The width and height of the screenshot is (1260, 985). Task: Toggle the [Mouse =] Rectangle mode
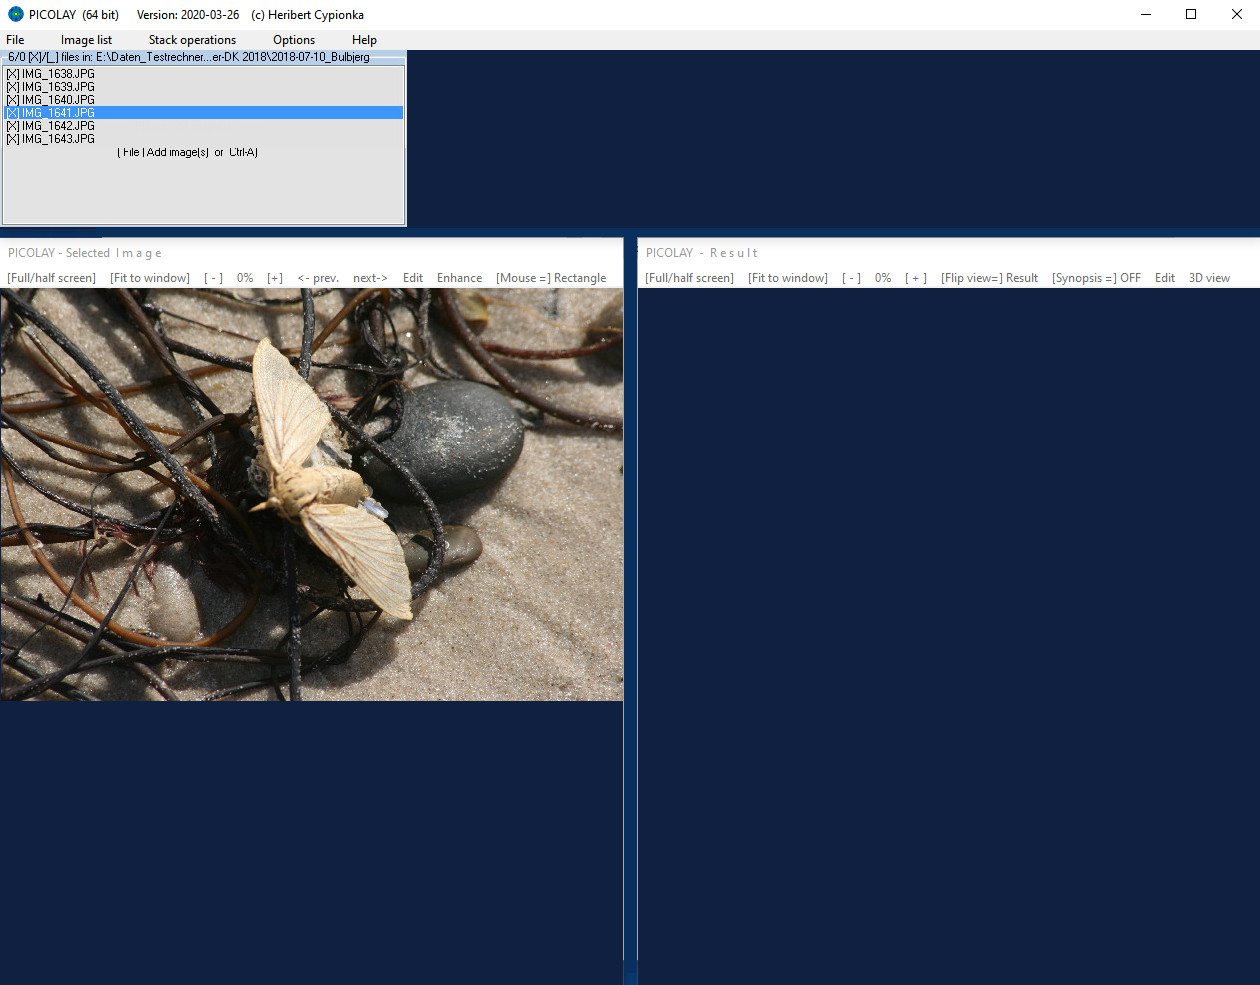(551, 278)
